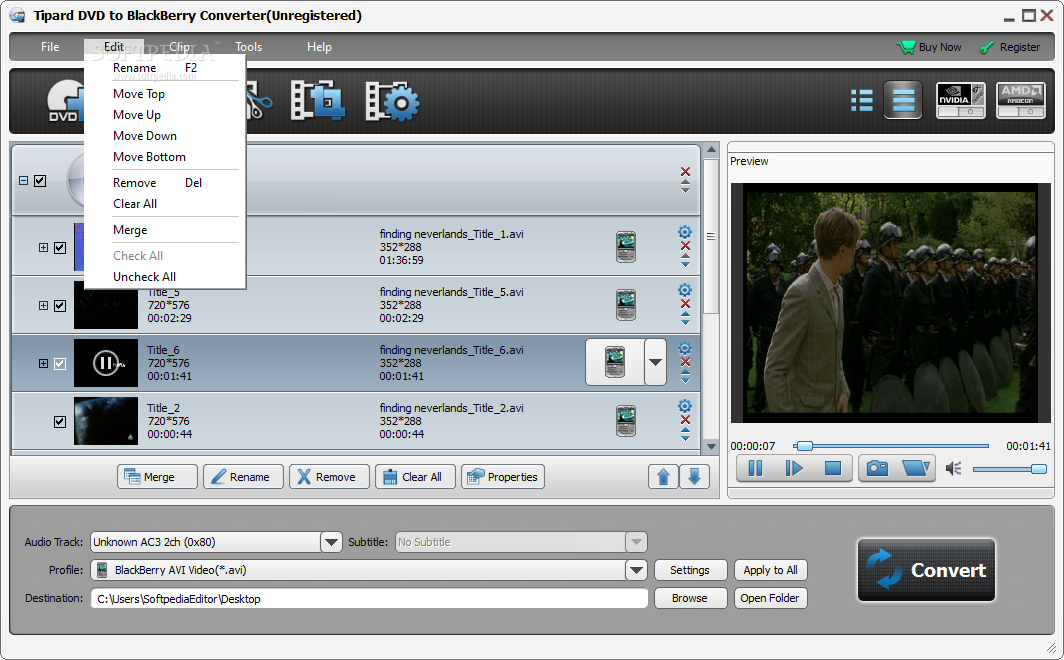Click the Merge button below list
Screen dimensions: 1064x660
point(157,477)
